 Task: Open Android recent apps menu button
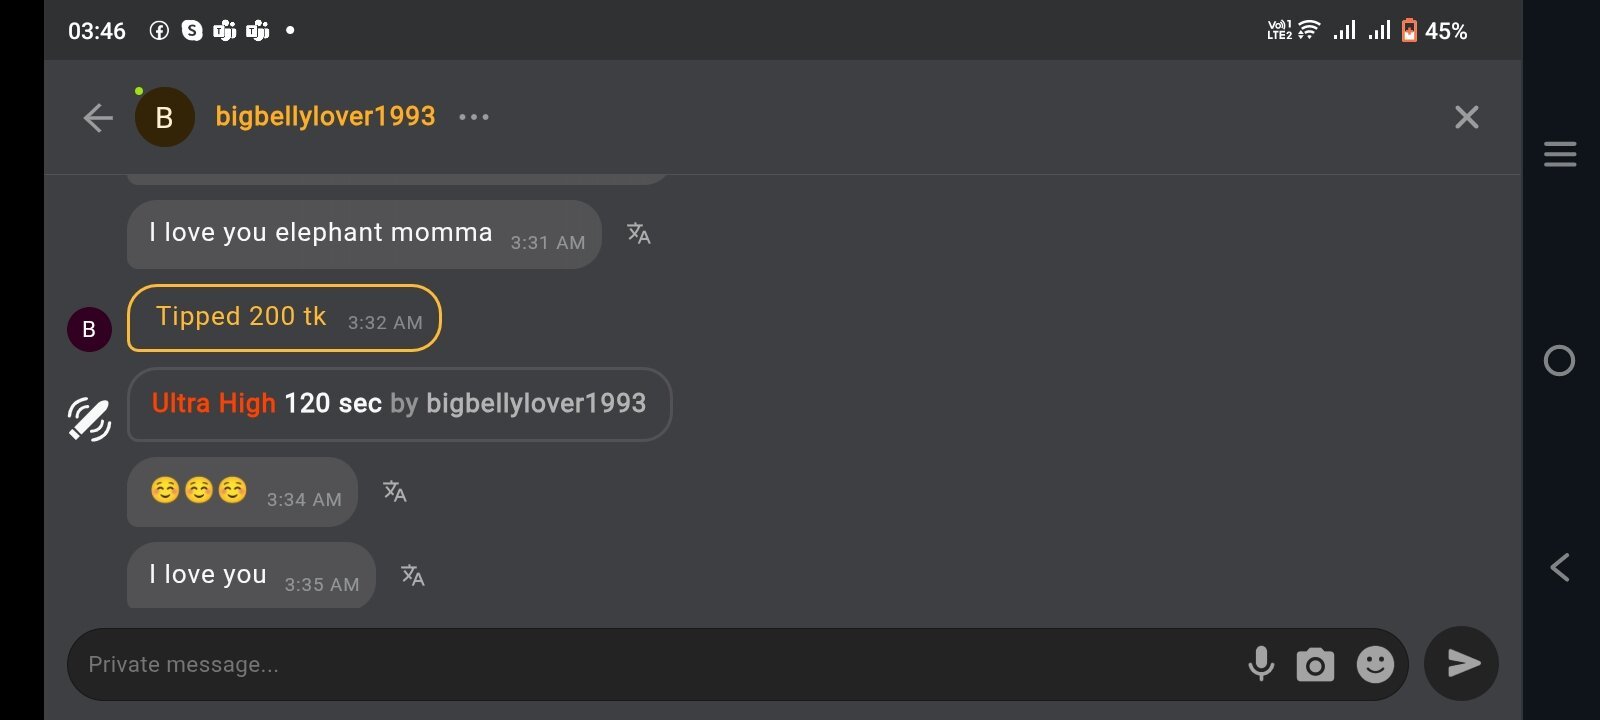[x=1559, y=154]
